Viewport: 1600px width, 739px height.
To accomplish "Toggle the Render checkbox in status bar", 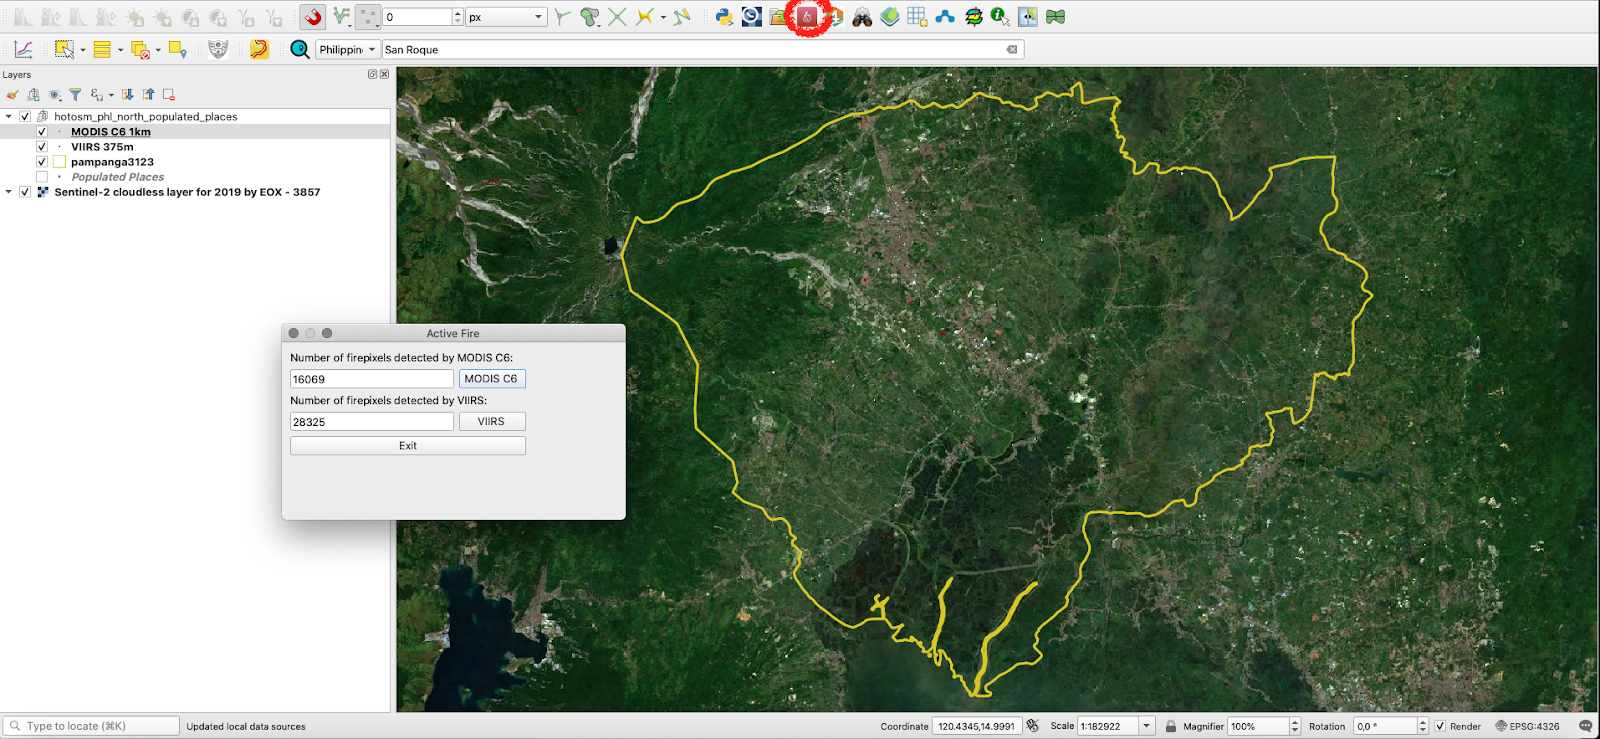I will point(1440,726).
